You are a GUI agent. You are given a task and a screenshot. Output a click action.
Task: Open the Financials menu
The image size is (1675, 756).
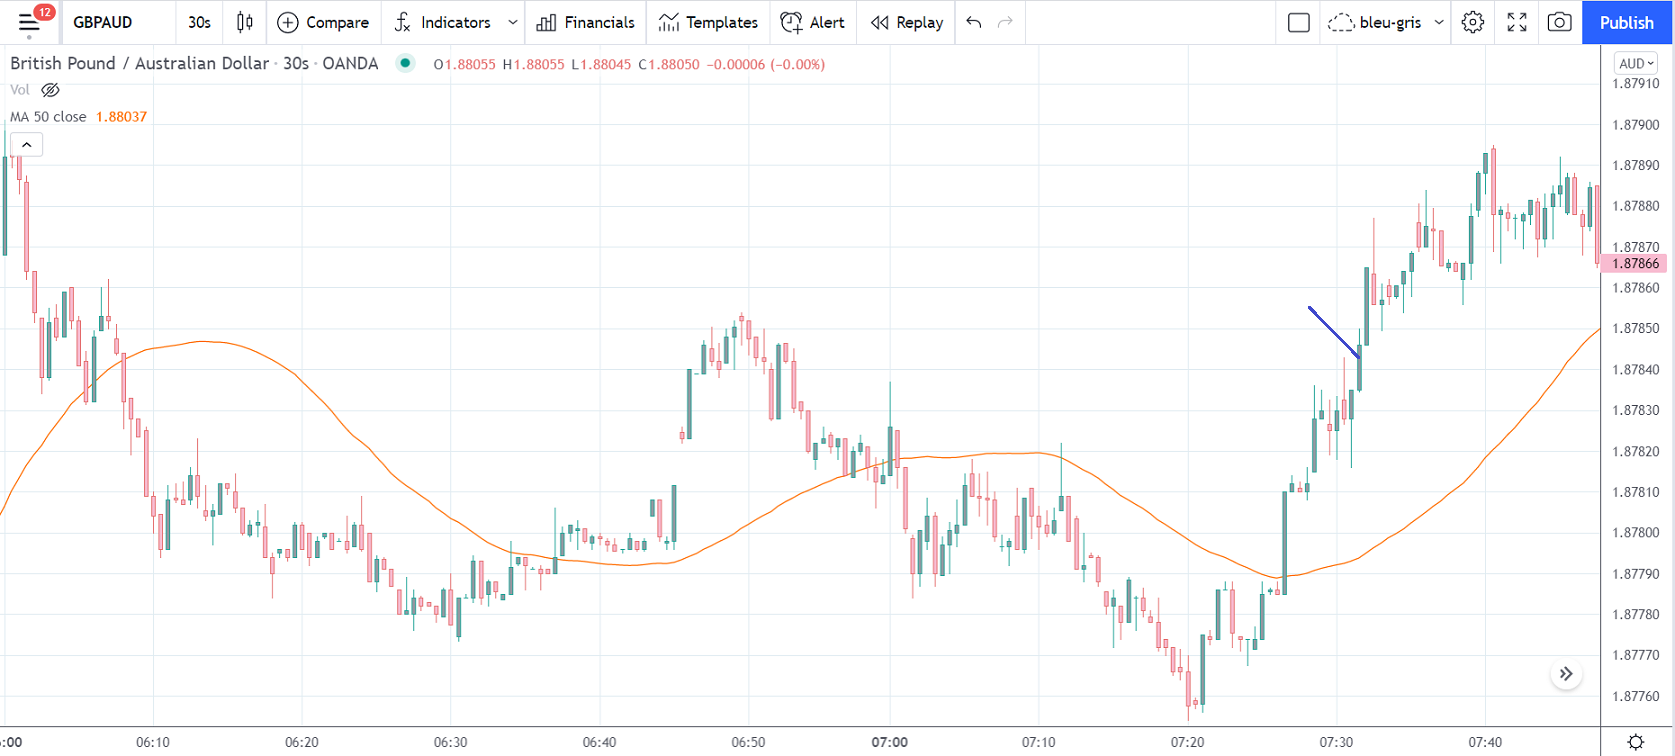[x=586, y=22]
